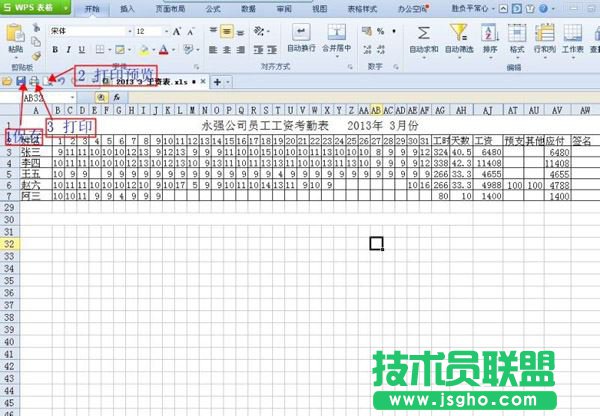The height and width of the screenshot is (416, 600).
Task: Select the Format Painter brush icon
Action: (x=36, y=56)
